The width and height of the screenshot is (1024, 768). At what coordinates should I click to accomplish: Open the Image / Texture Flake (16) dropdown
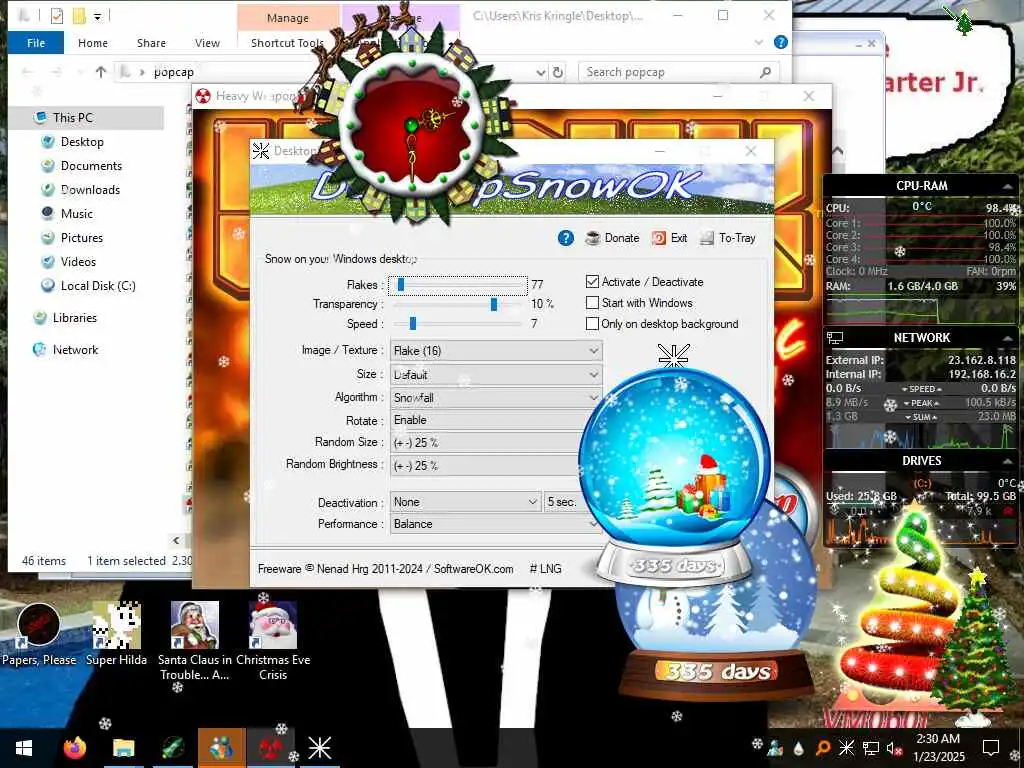click(x=496, y=351)
